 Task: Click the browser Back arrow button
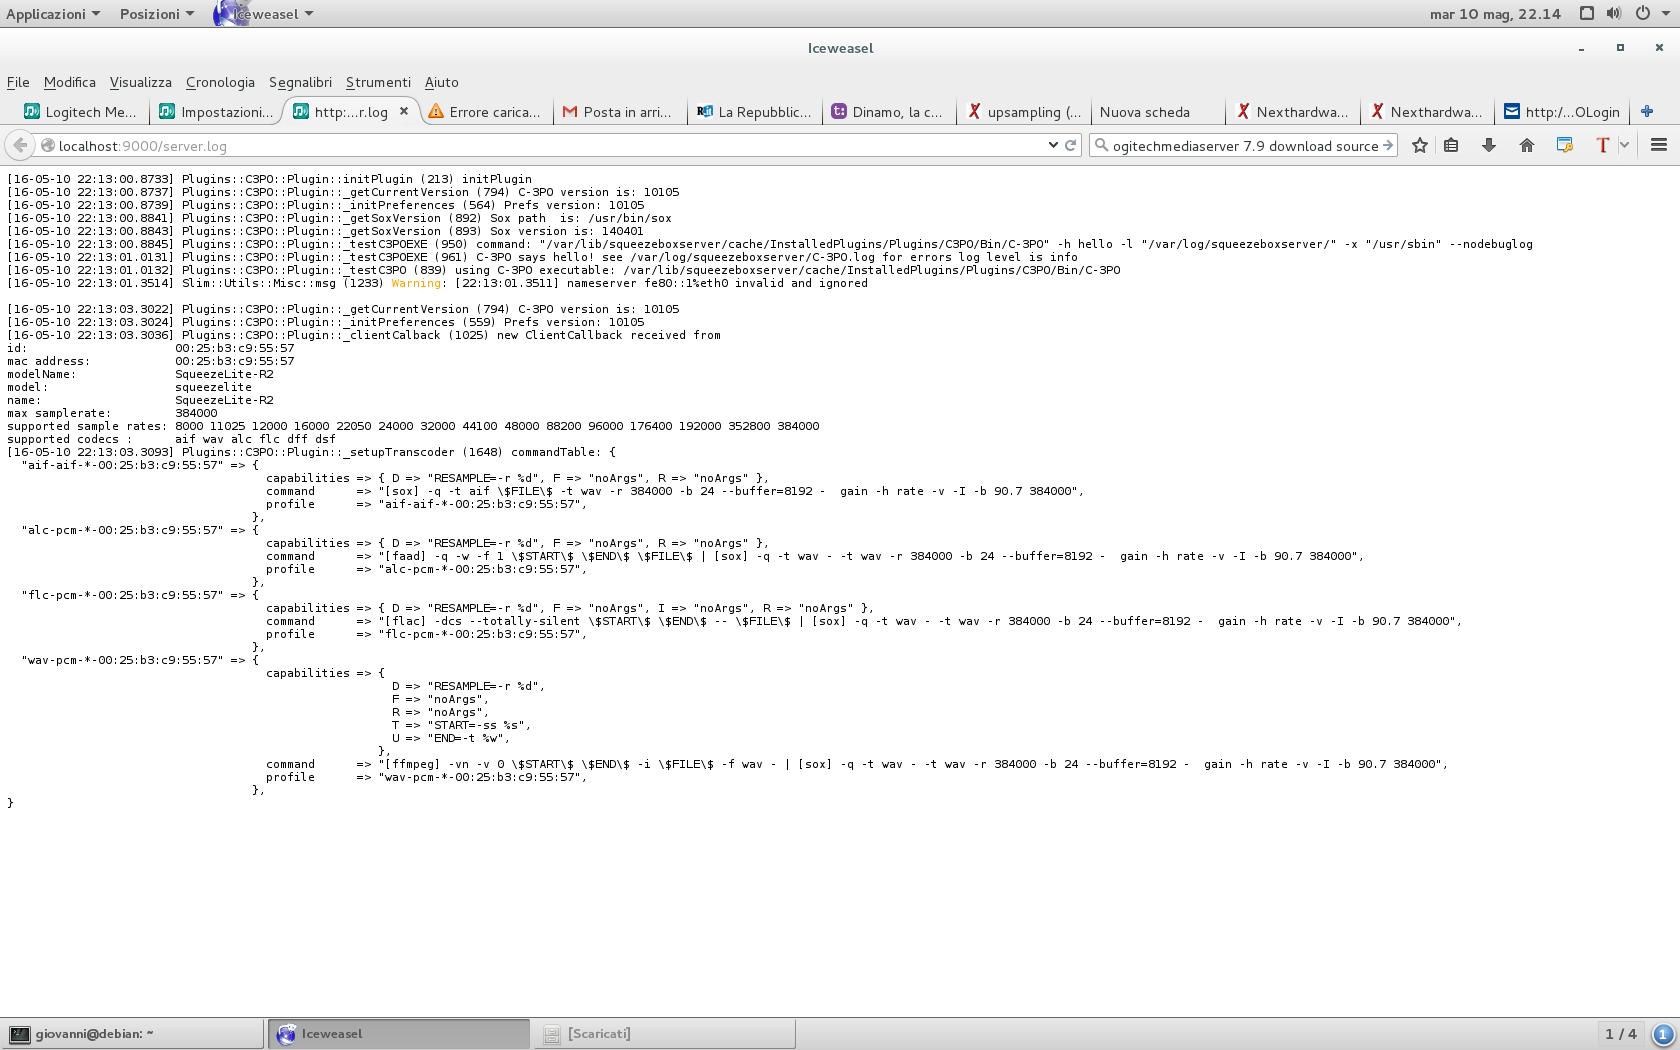pyautogui.click(x=19, y=145)
